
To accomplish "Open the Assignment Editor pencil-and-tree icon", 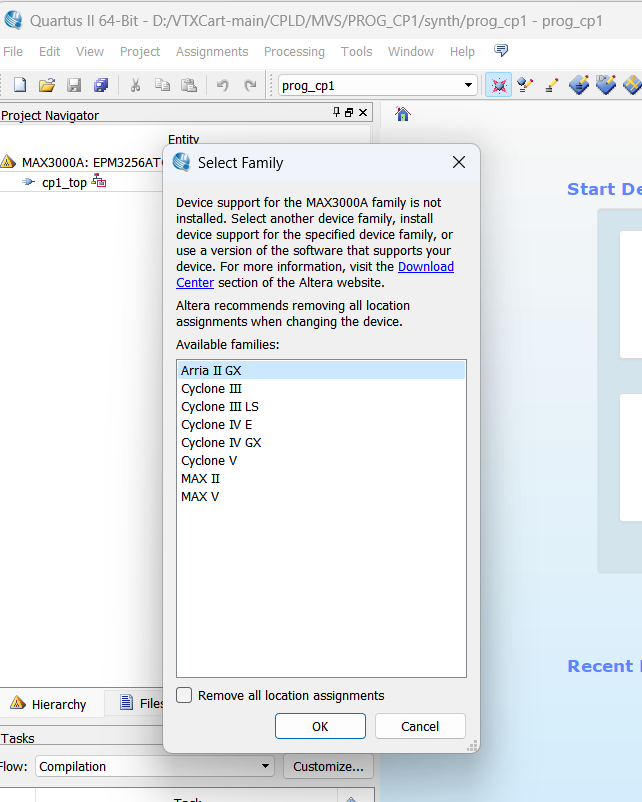I will pos(525,85).
